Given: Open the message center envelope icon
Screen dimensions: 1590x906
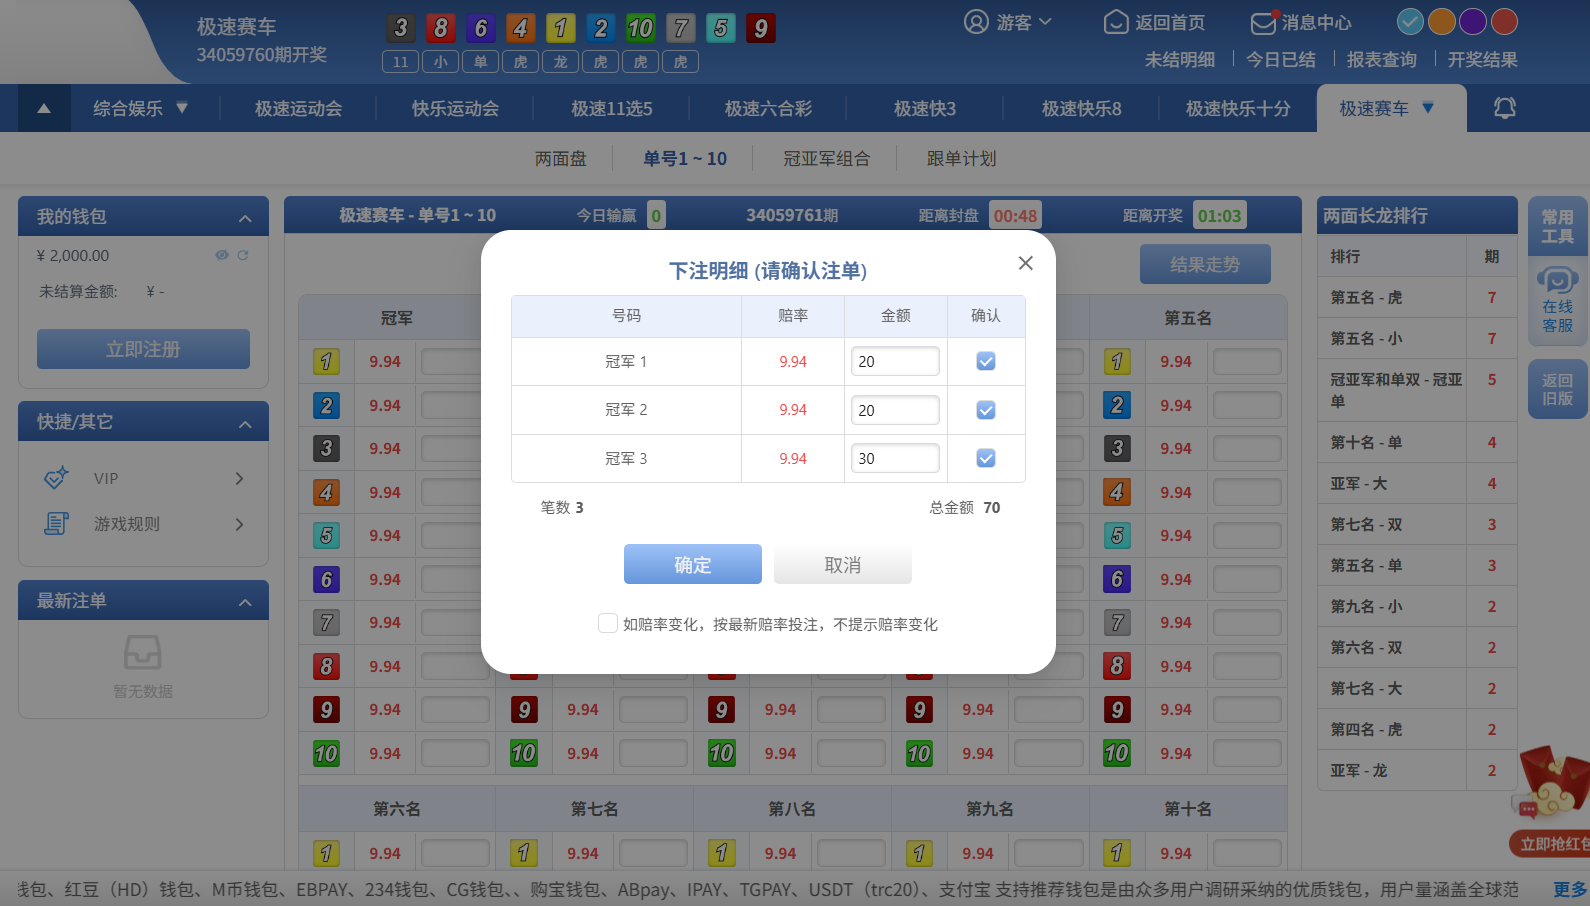Looking at the screenshot, I should 1264,22.
